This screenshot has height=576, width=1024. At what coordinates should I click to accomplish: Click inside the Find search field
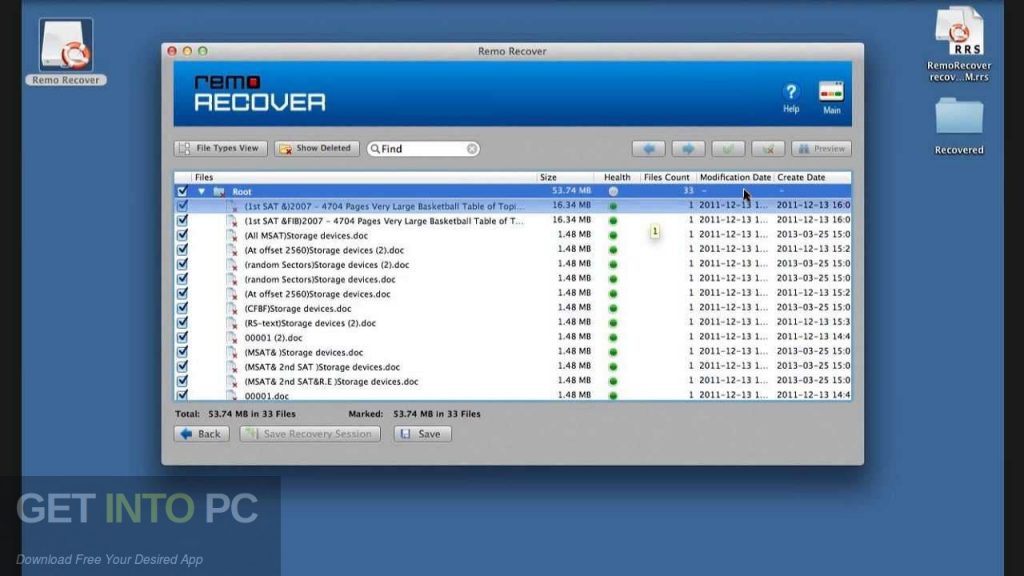pyautogui.click(x=420, y=147)
